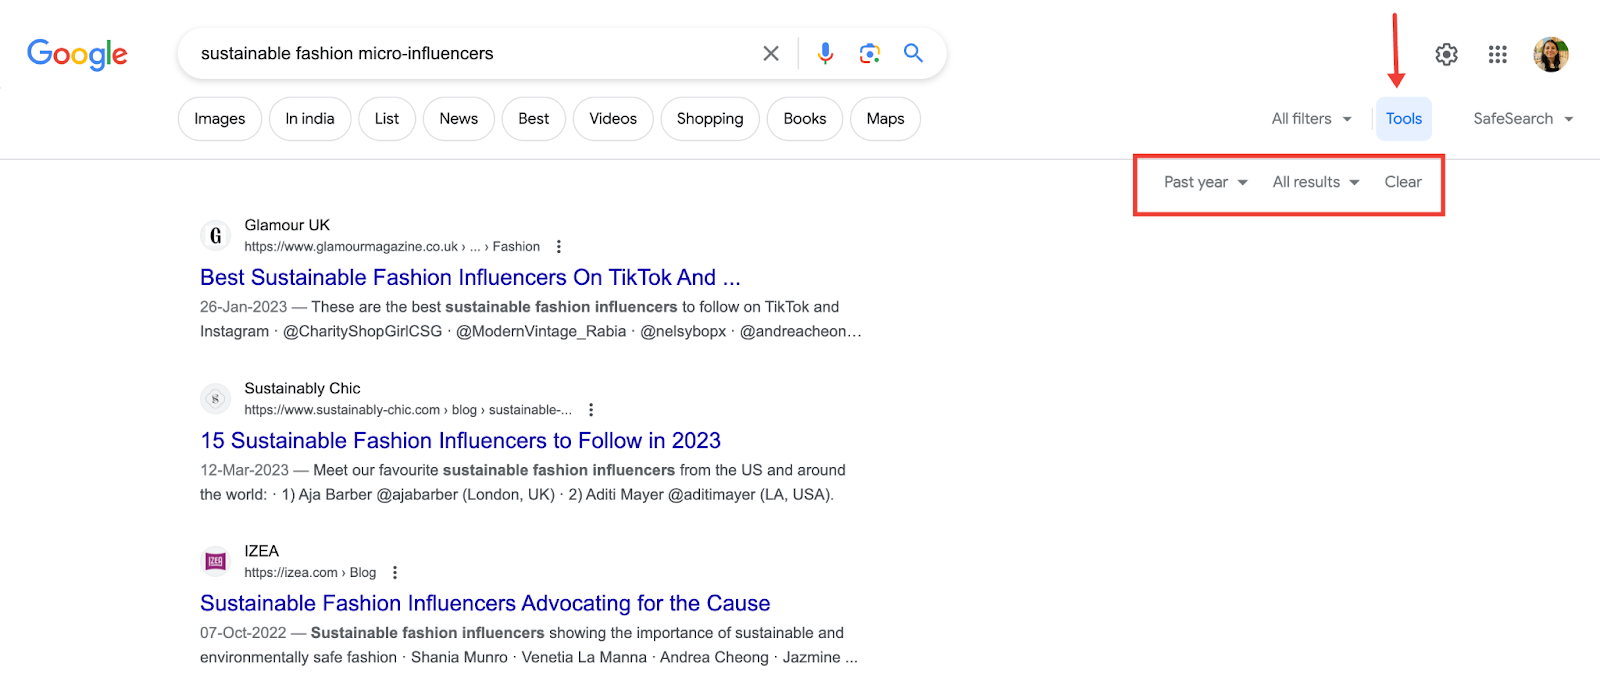
Task: Open more options for Glamour UK result
Action: click(x=559, y=247)
